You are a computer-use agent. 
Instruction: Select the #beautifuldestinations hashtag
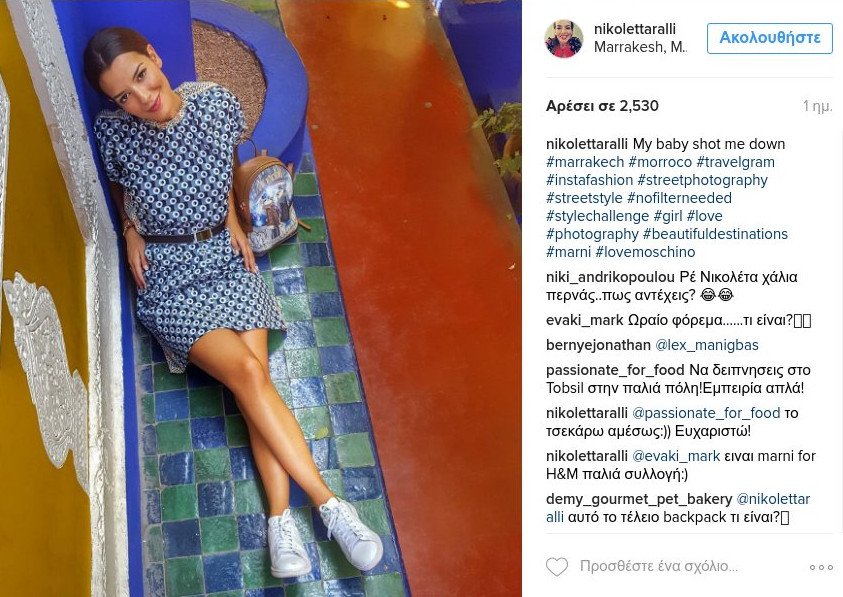[715, 234]
